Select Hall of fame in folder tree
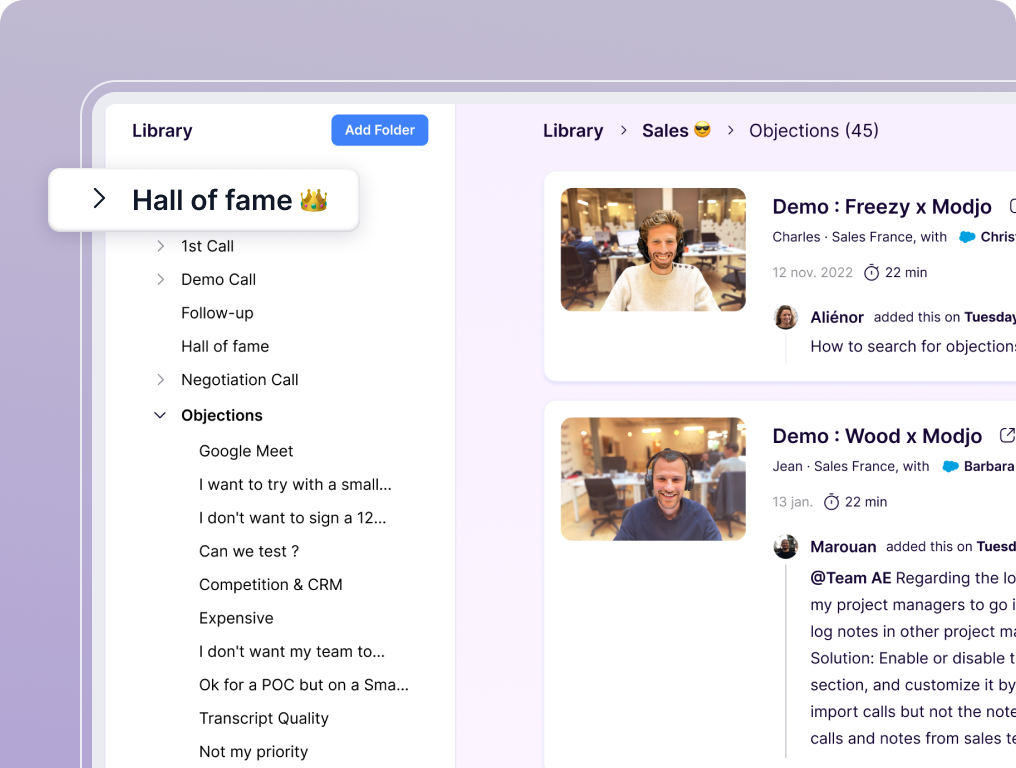This screenshot has width=1016, height=768. (x=225, y=346)
